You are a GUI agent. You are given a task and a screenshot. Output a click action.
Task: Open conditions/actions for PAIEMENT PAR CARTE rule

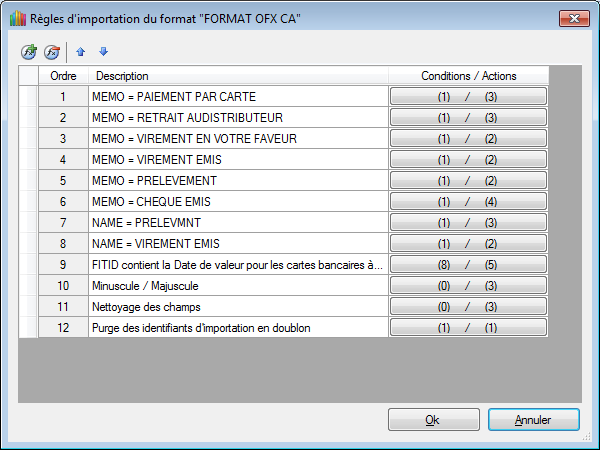(x=468, y=97)
